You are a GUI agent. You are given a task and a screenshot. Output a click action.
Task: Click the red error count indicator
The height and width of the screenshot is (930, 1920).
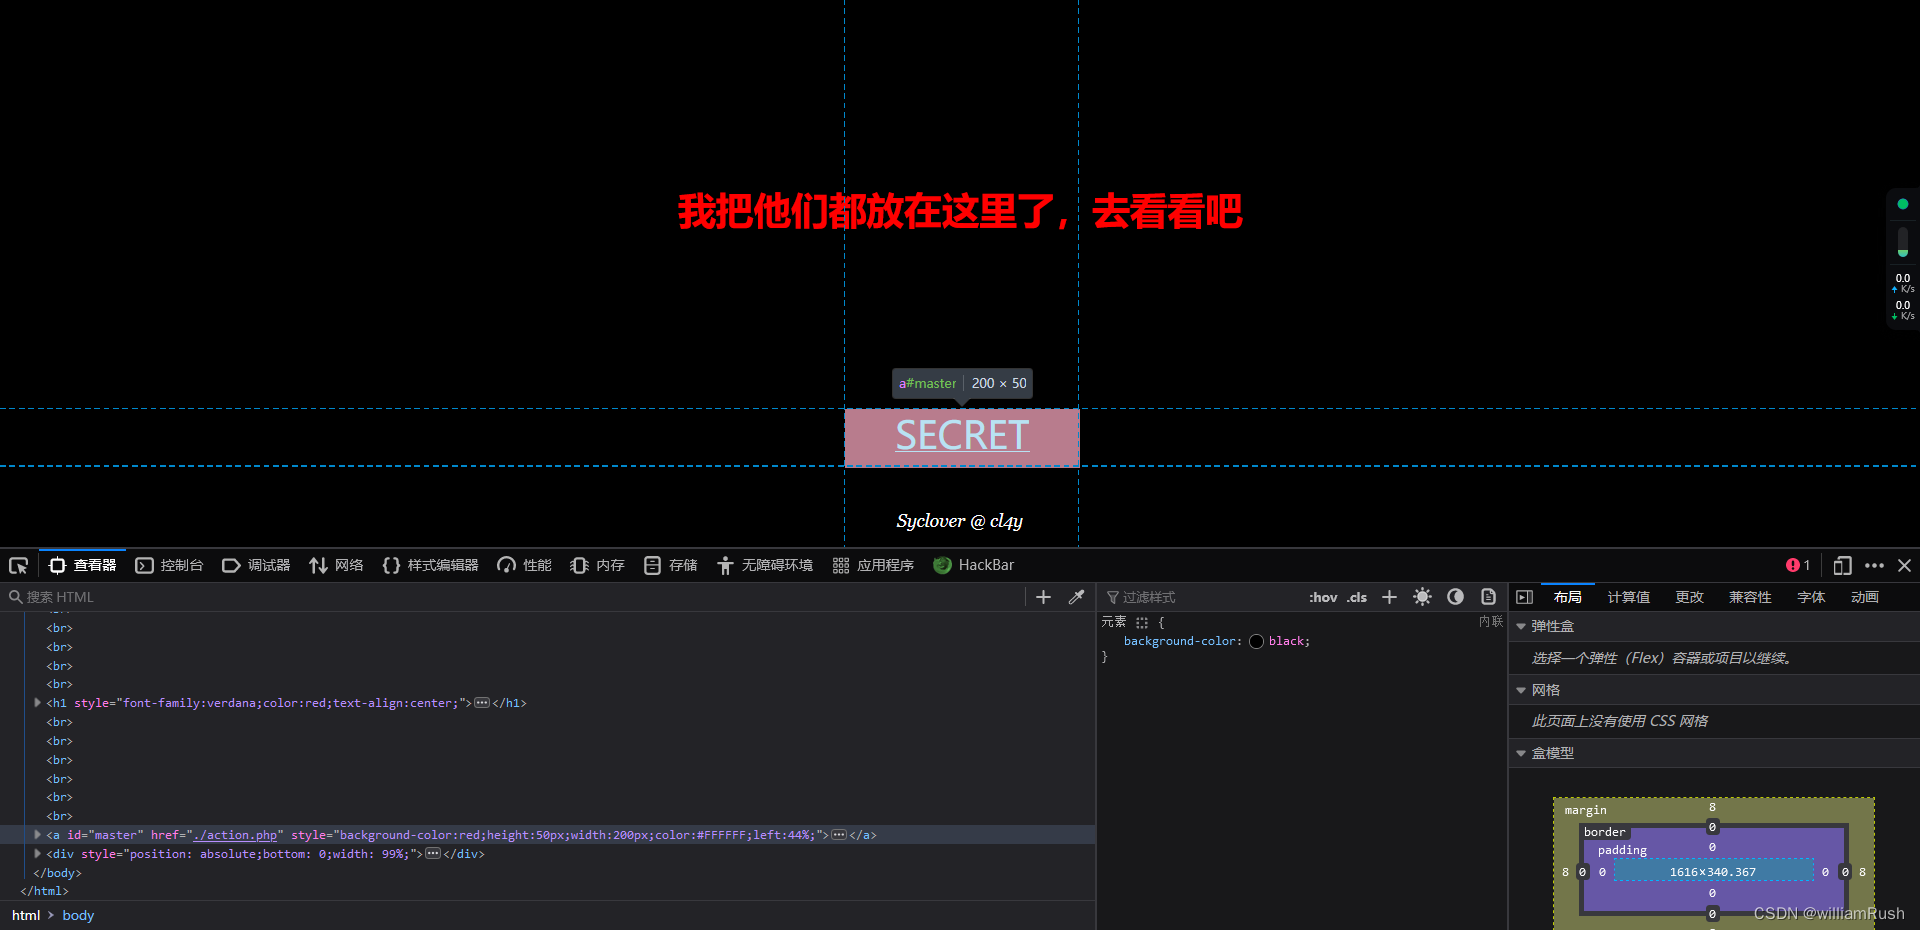1798,566
